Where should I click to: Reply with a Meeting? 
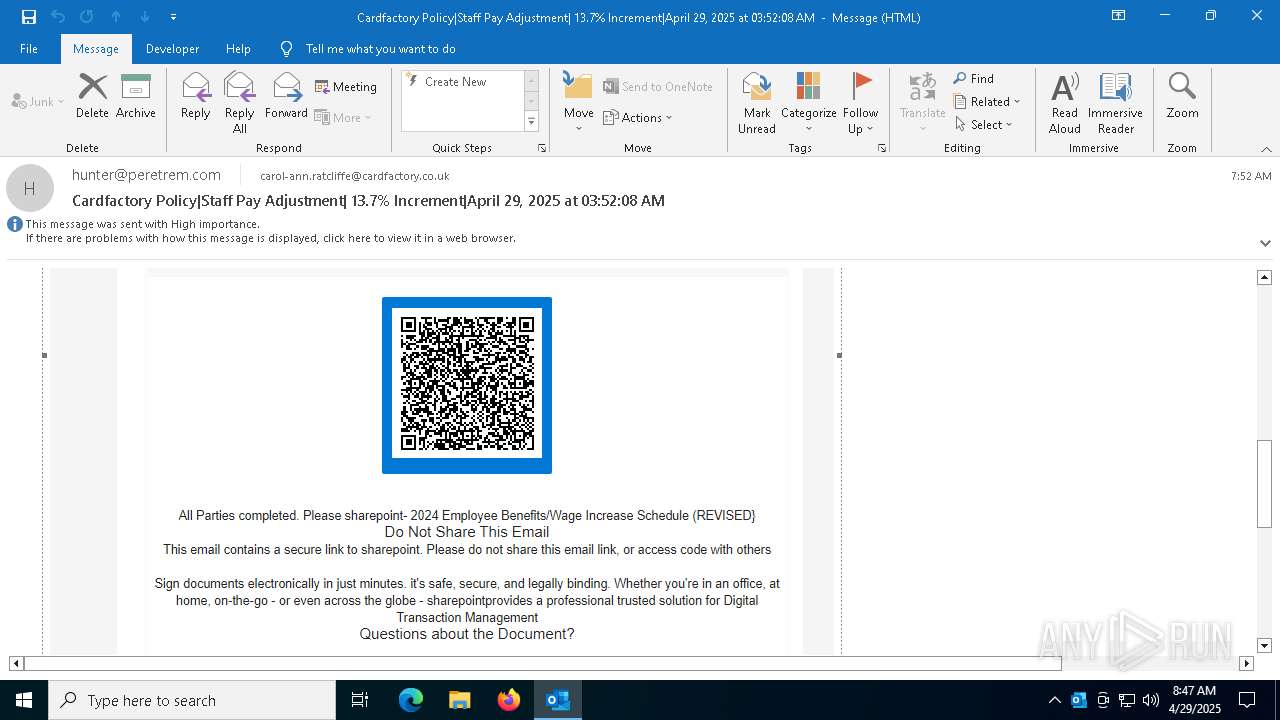(x=346, y=87)
